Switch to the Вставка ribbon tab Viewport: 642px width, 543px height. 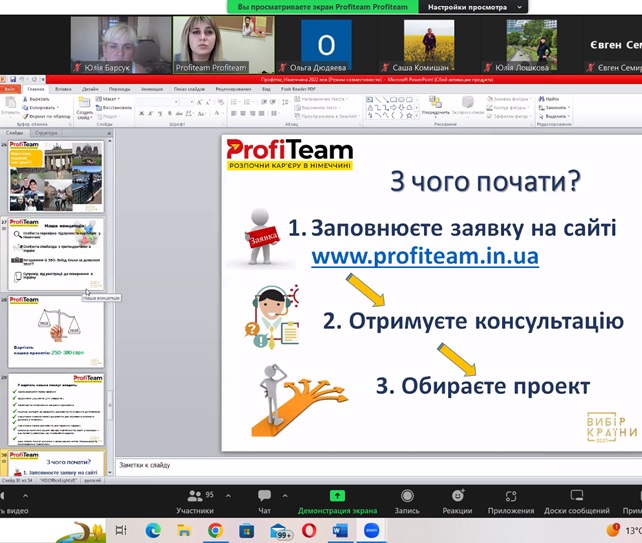[63, 89]
